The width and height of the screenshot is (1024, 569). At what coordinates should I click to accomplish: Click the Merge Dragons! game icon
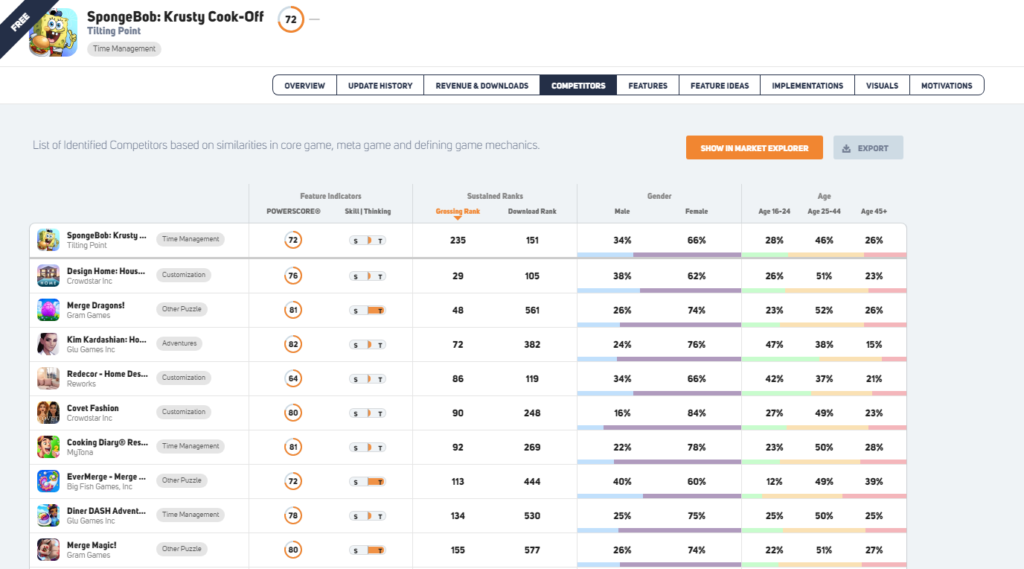48,310
